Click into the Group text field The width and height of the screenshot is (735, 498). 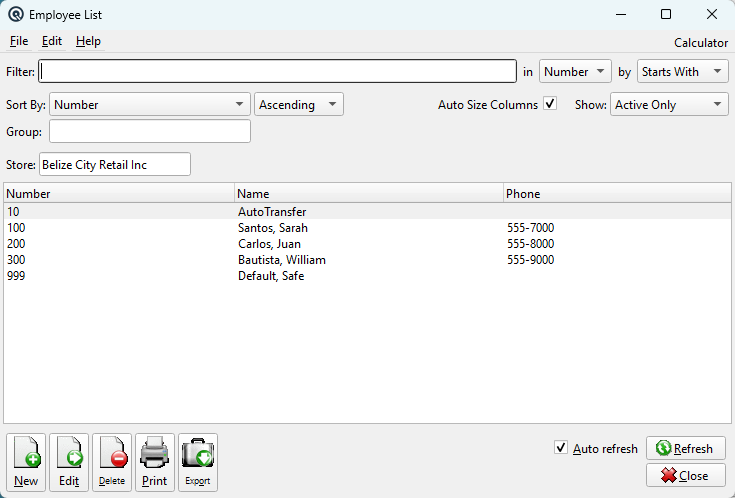coord(150,131)
